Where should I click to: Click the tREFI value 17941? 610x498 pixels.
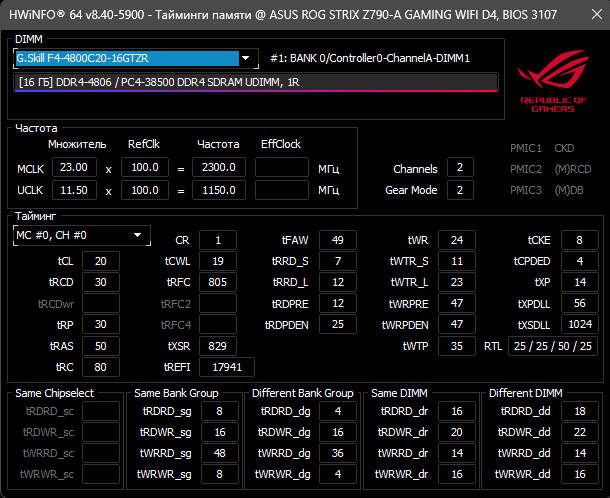227,367
